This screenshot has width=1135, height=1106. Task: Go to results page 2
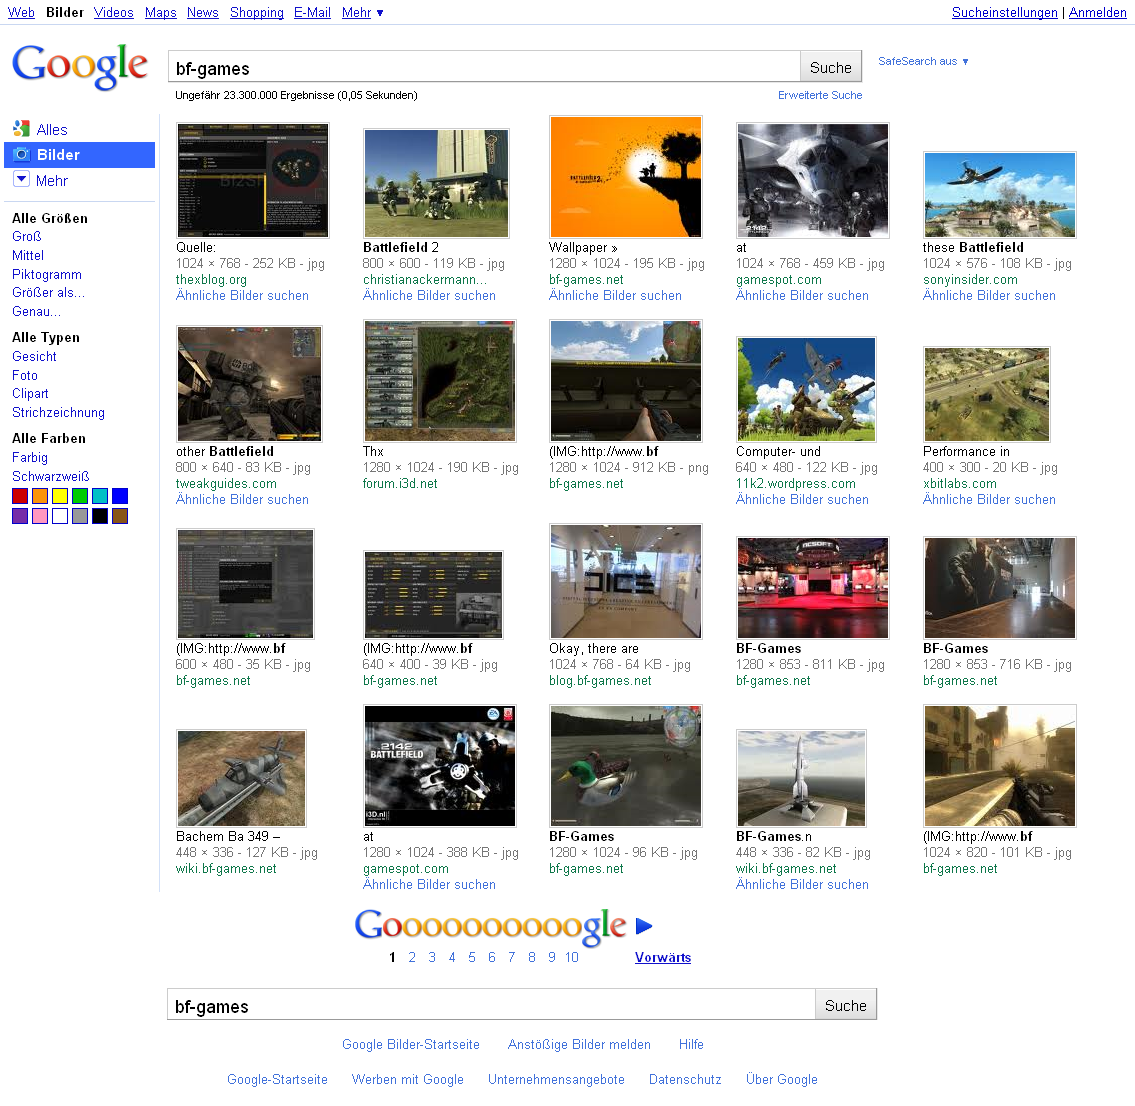[412, 958]
